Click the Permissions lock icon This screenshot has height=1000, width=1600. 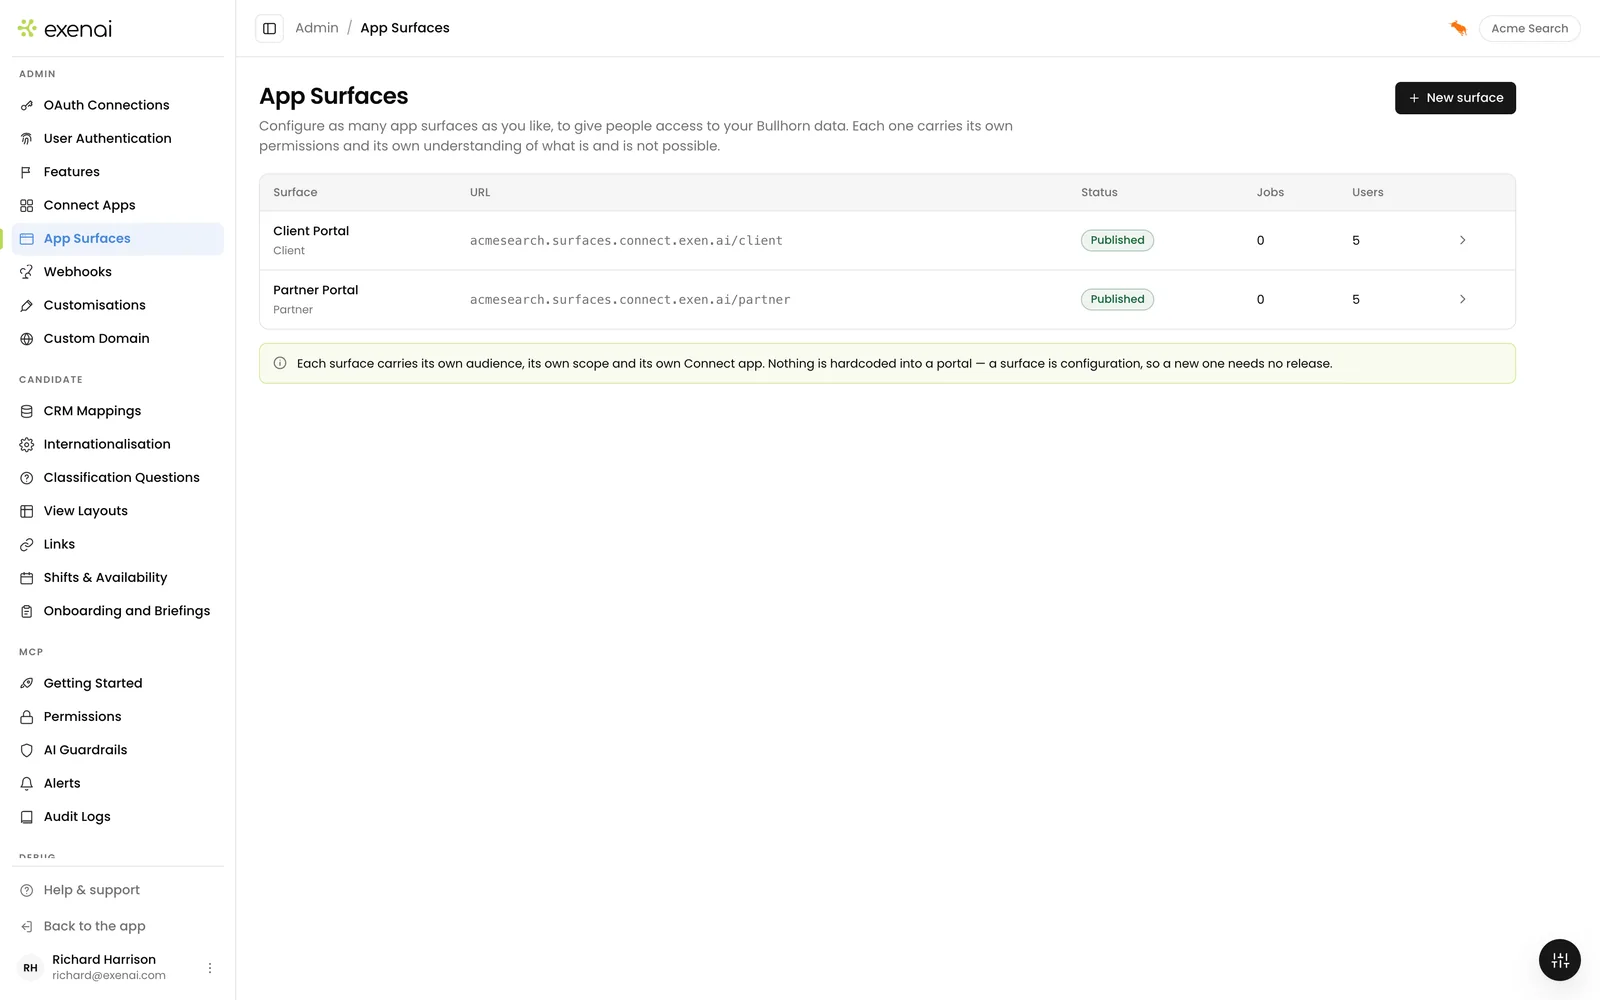(27, 717)
